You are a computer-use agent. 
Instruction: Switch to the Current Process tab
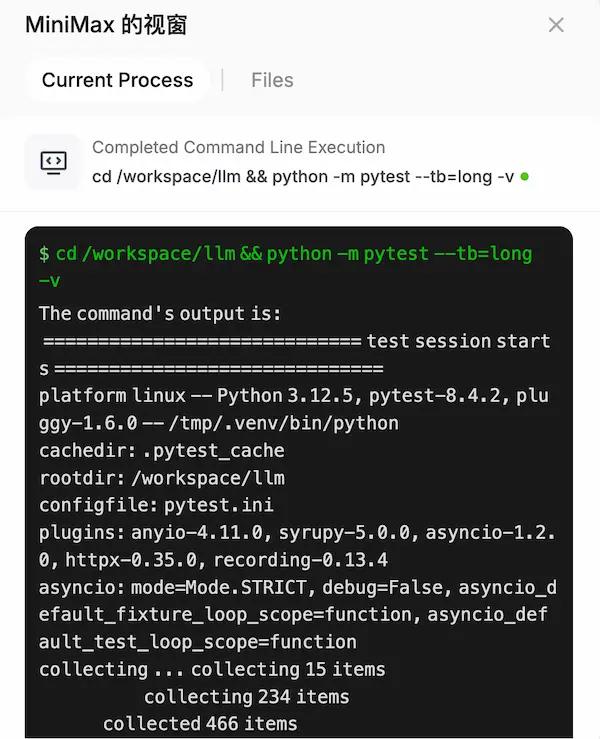tap(118, 80)
